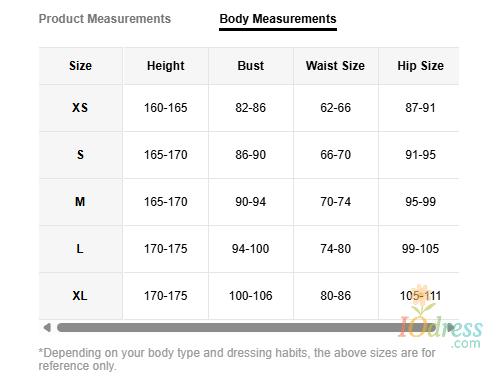Click the Hip Size column header

[420, 66]
